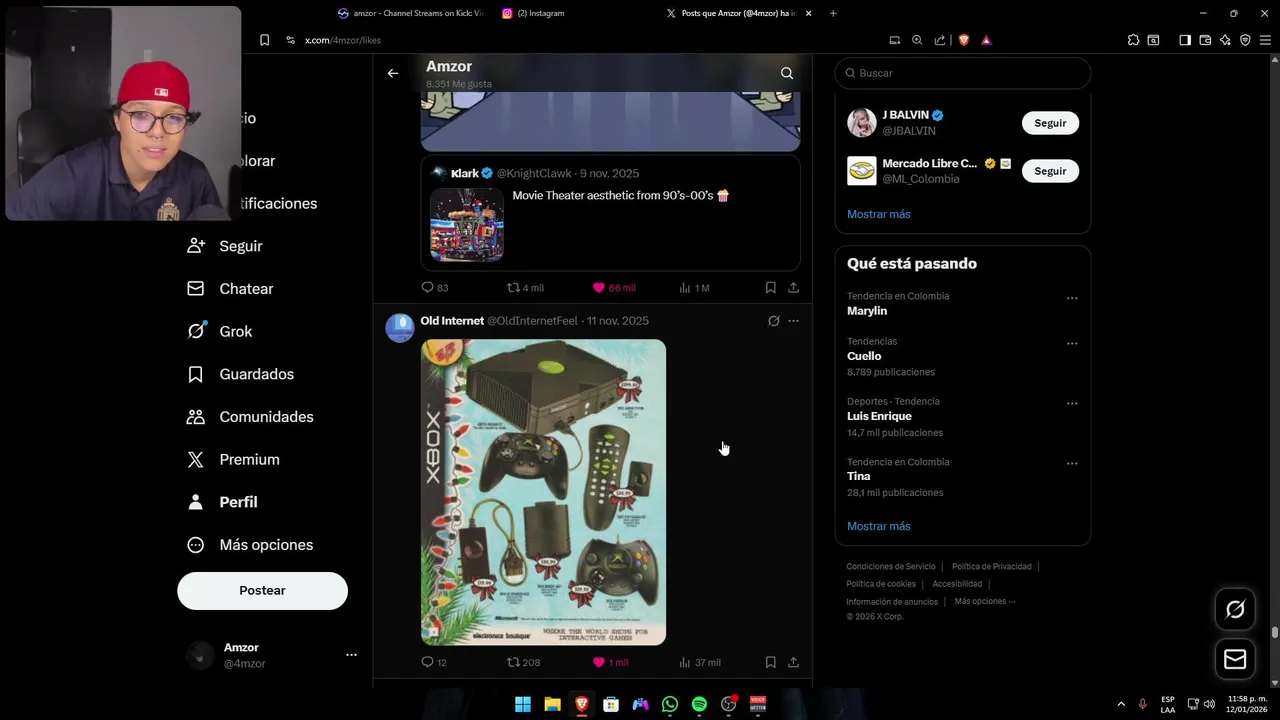This screenshot has height=720, width=1280.
Task: Open more options on the Old Internet post
Action: pos(793,321)
